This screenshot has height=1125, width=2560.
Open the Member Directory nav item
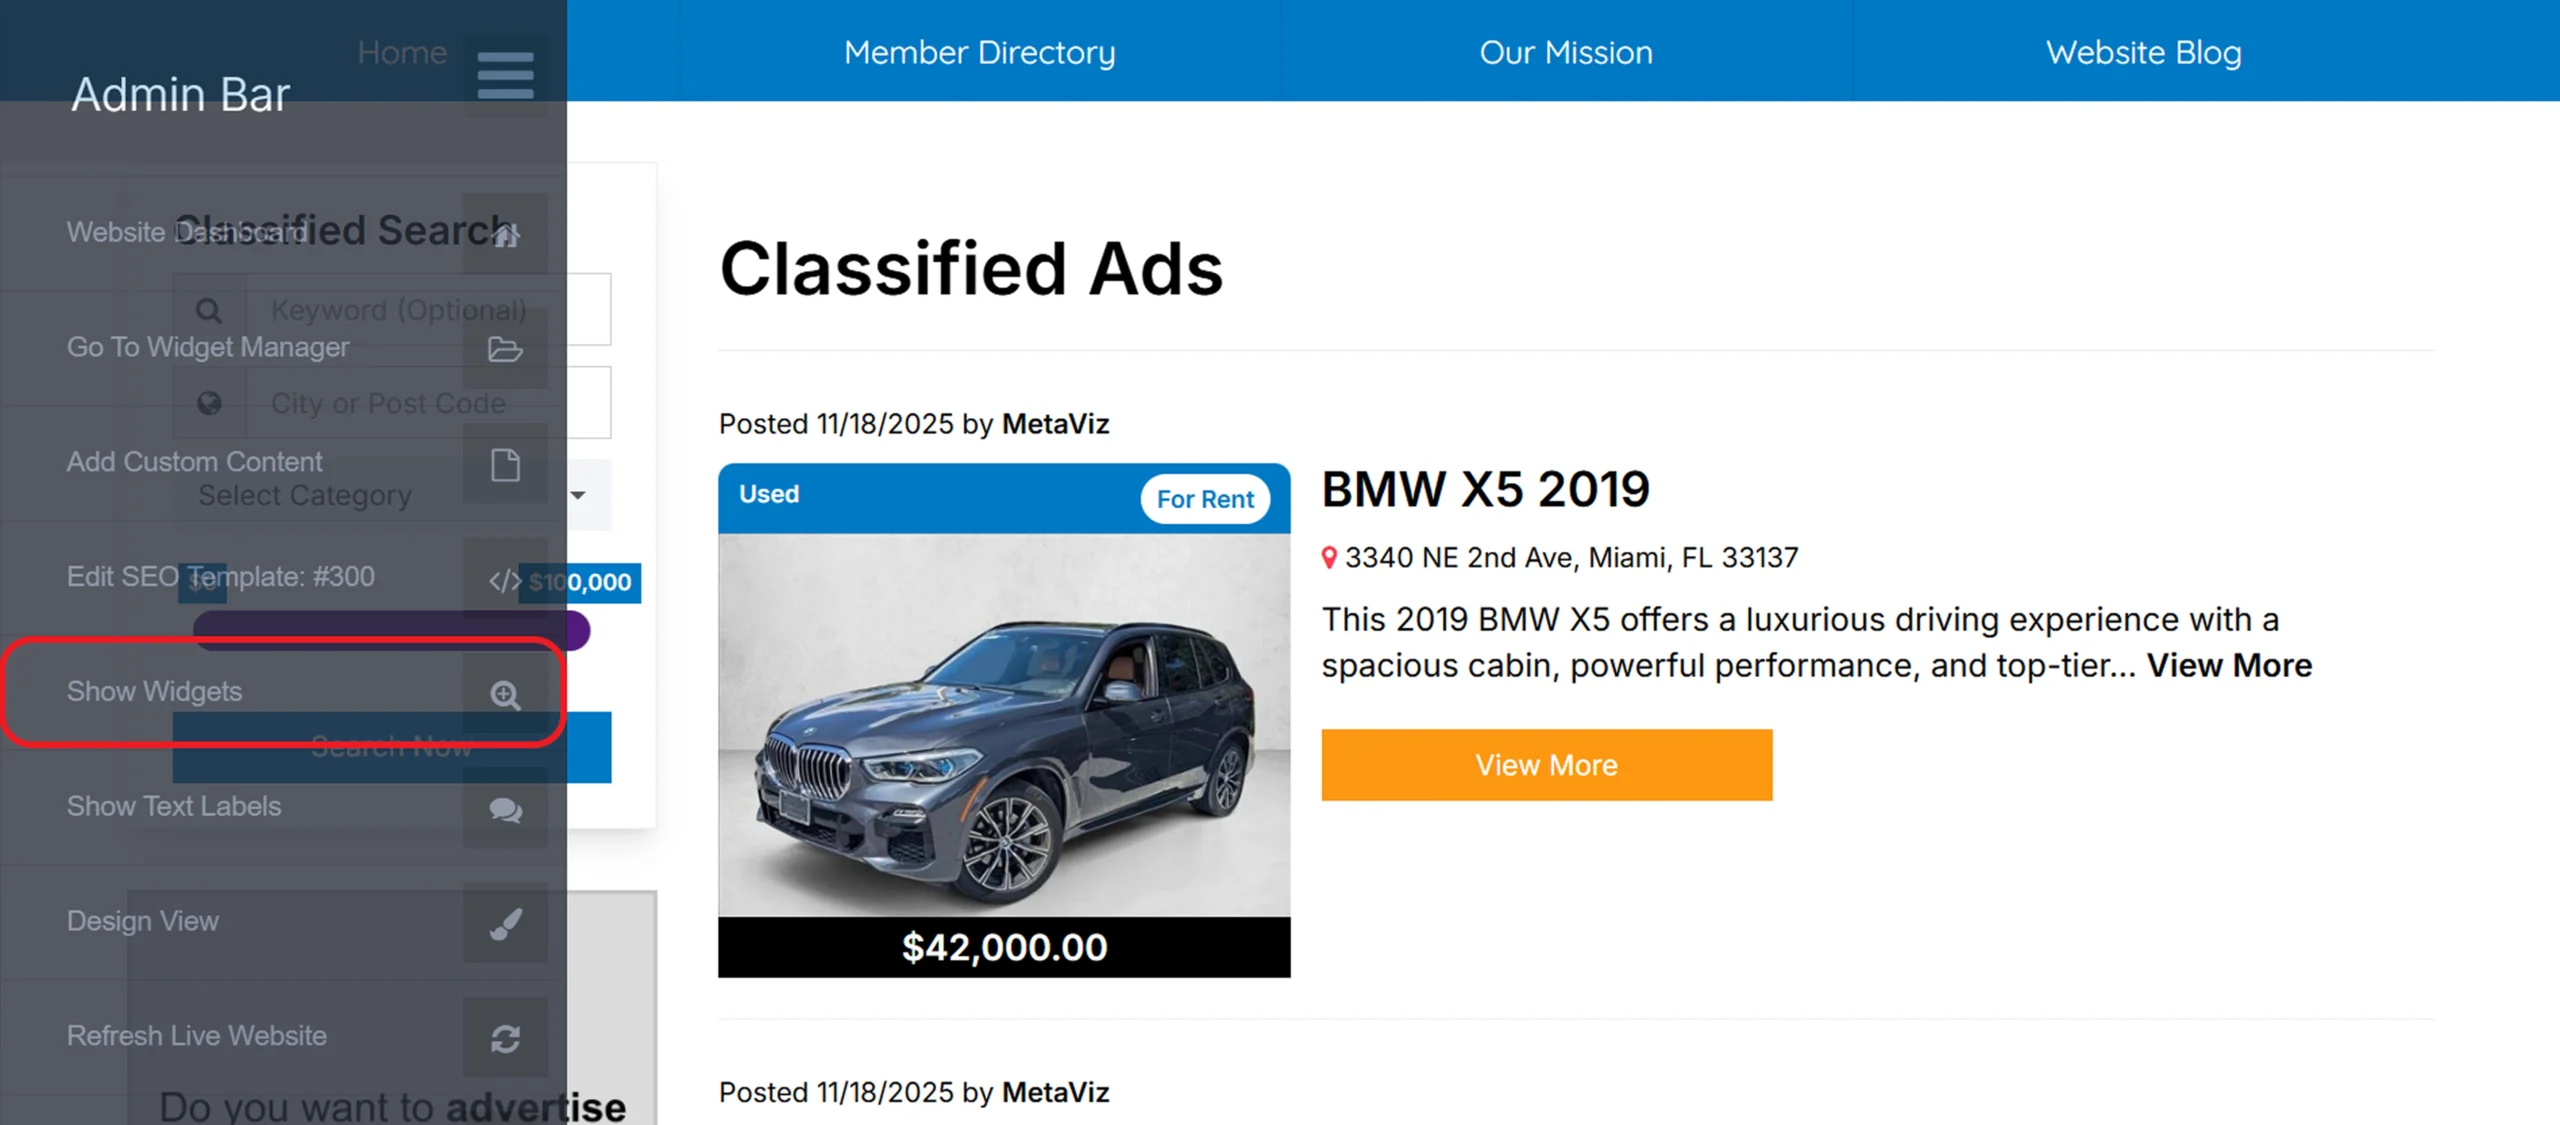coord(979,52)
